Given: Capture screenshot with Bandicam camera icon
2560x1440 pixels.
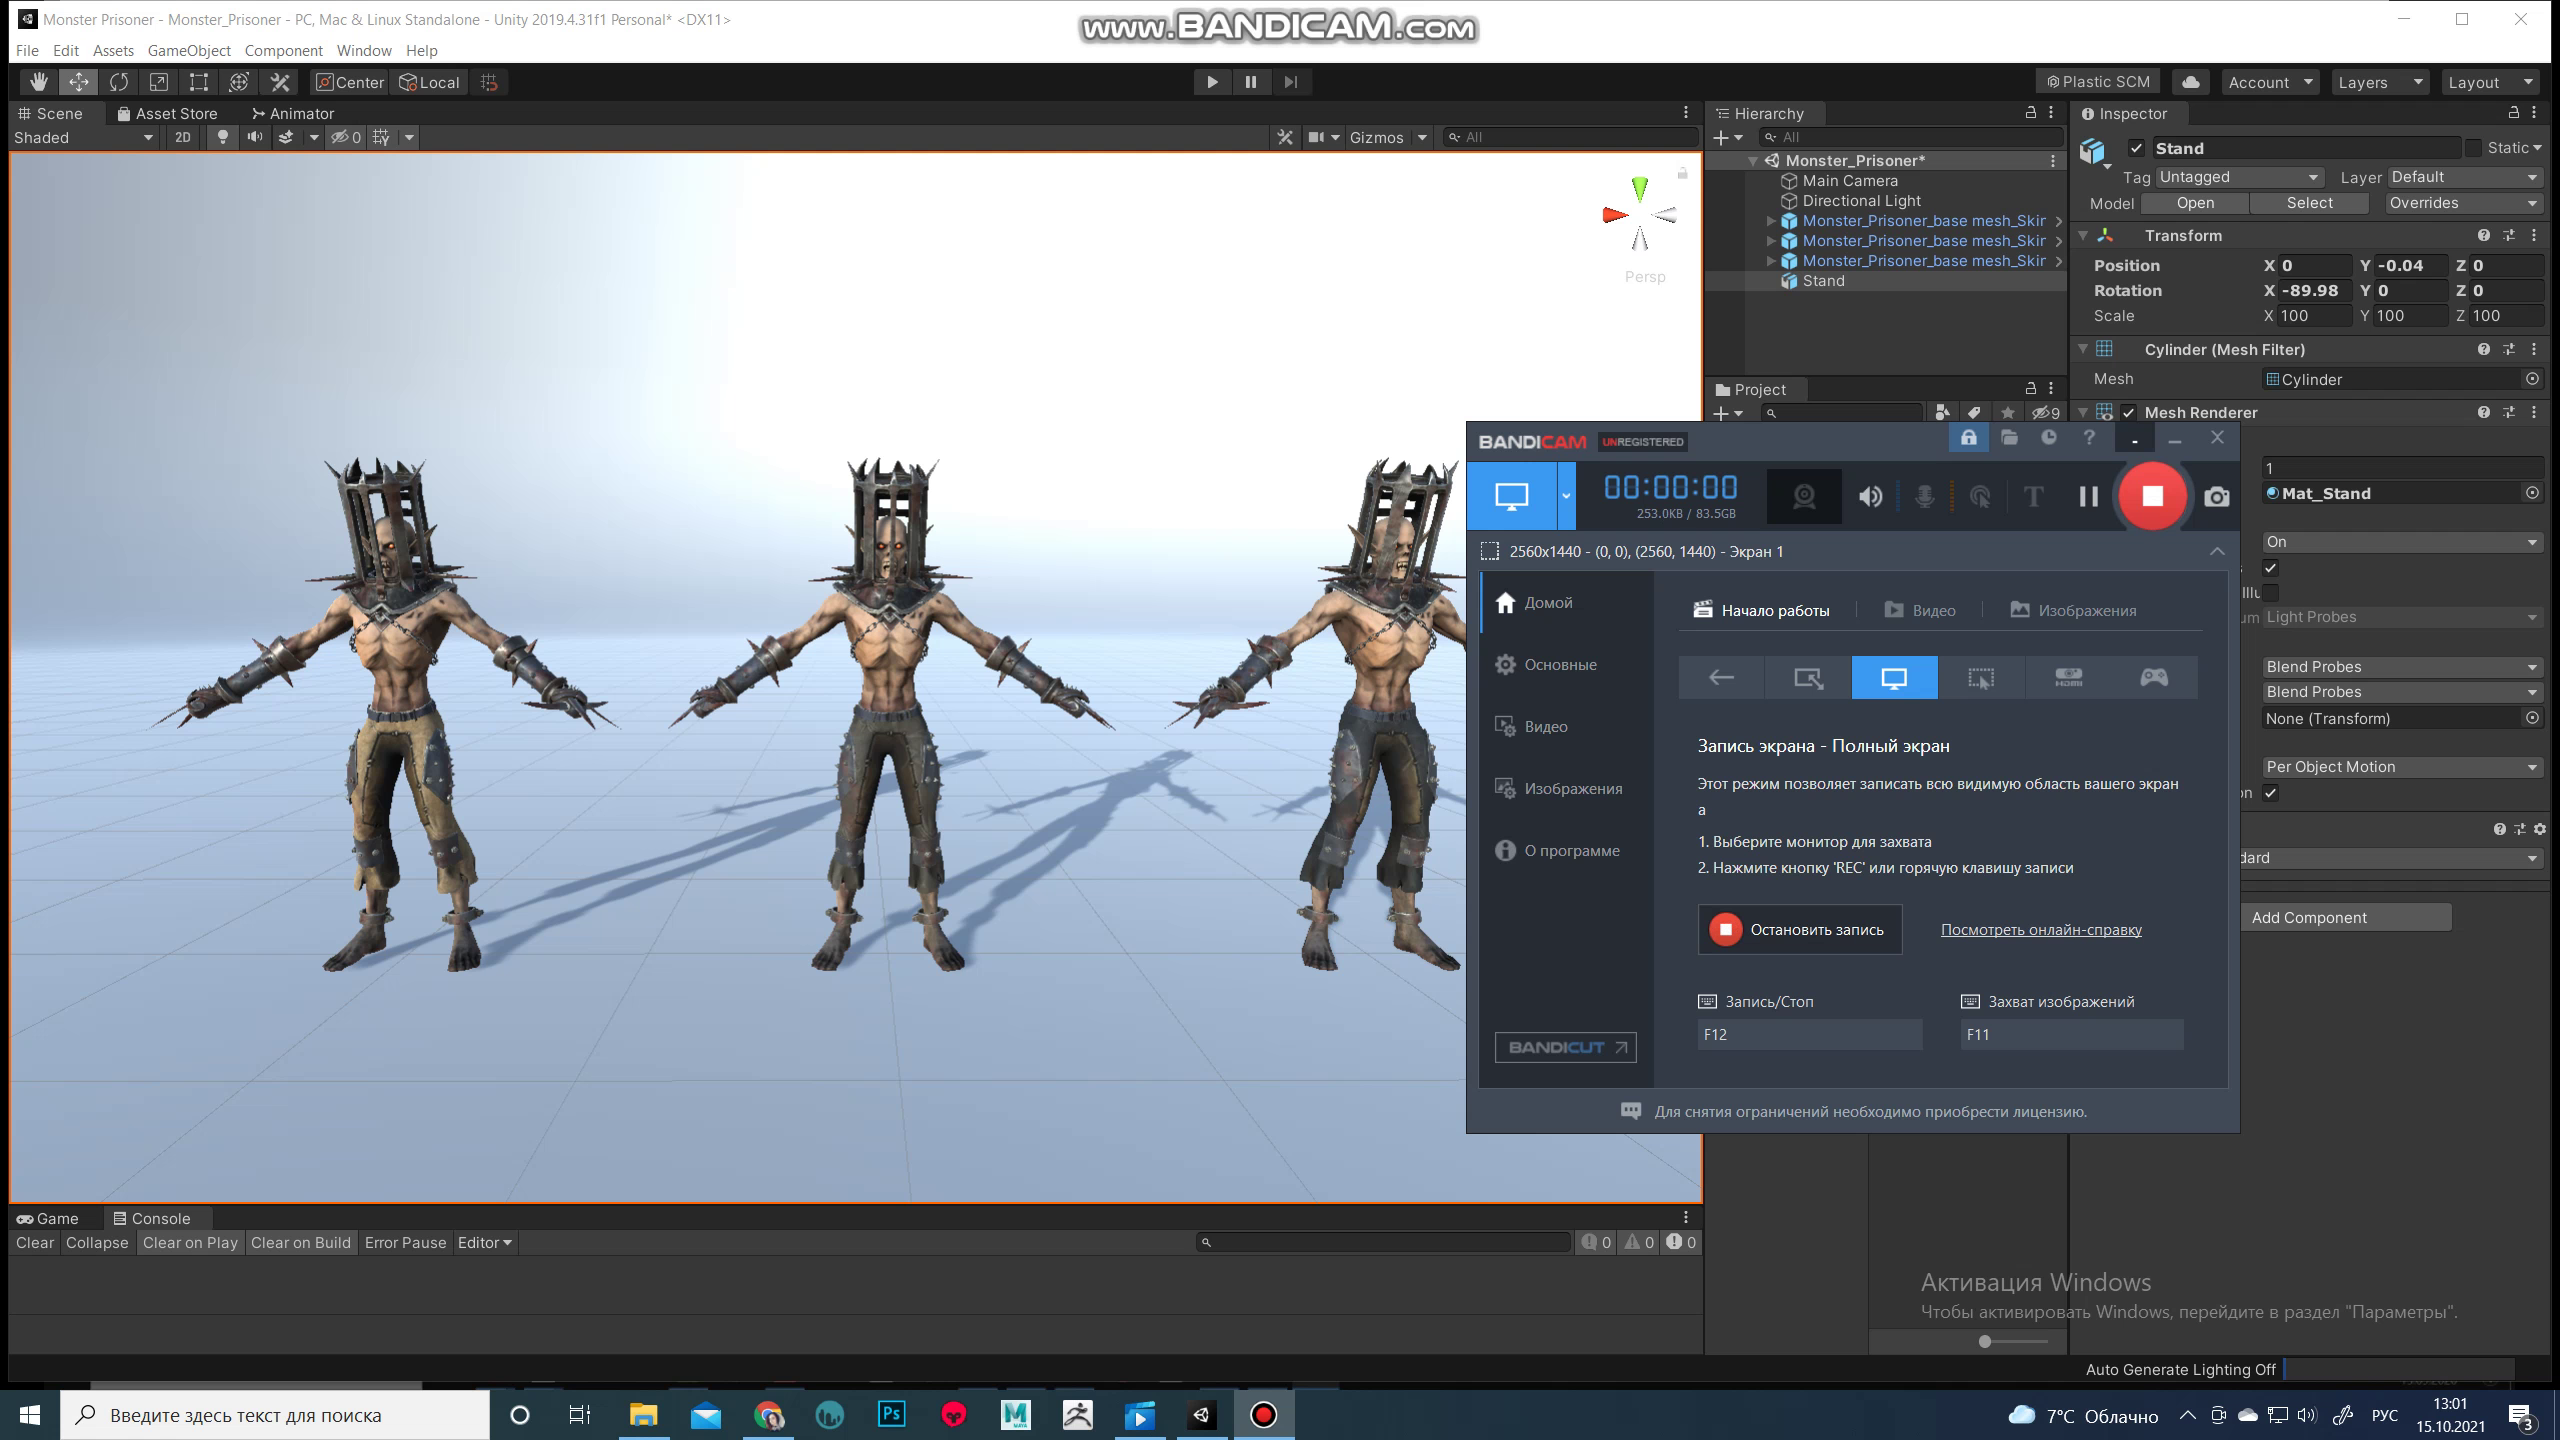Looking at the screenshot, I should coord(2217,497).
